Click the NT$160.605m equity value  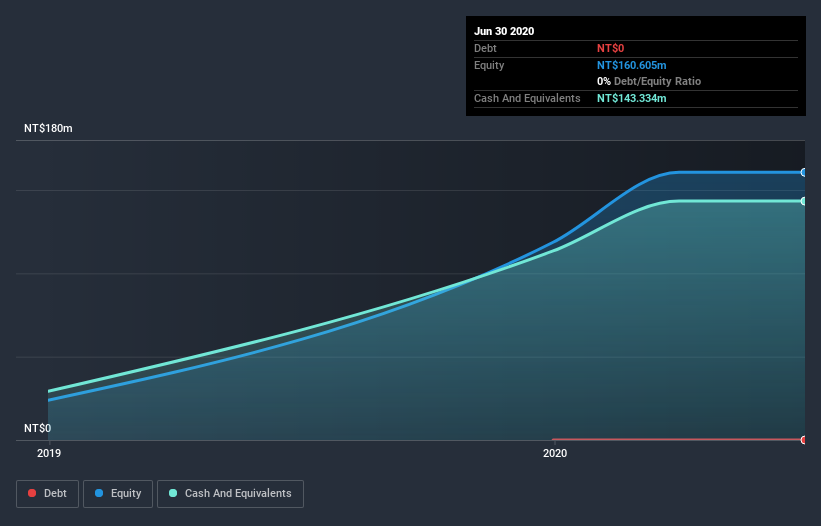[631, 65]
